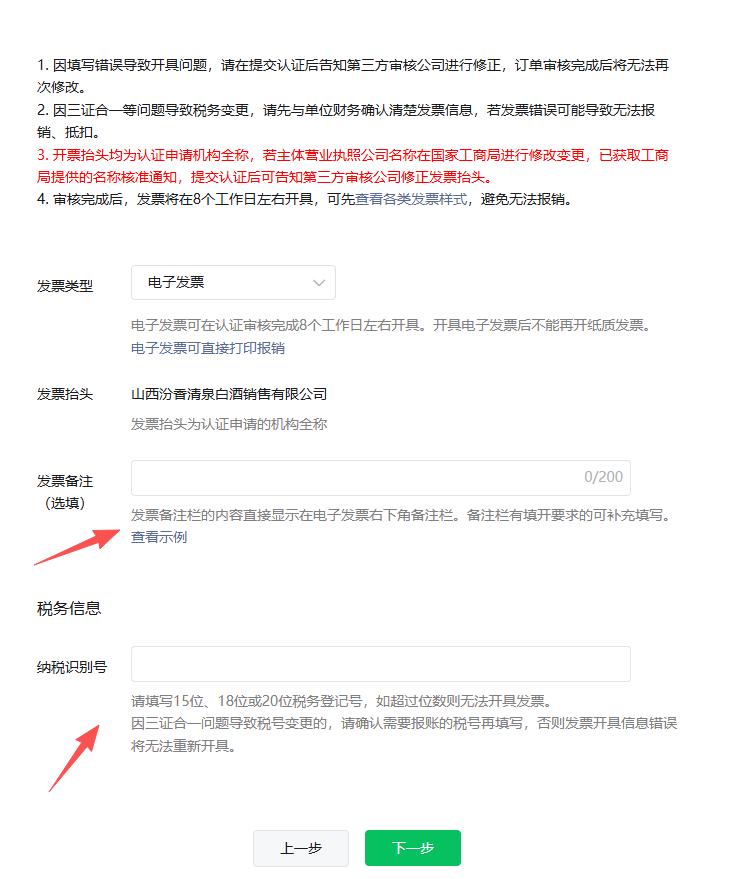Click the 0/200 character counter
Screen dimensions: 745x879
click(x=603, y=477)
